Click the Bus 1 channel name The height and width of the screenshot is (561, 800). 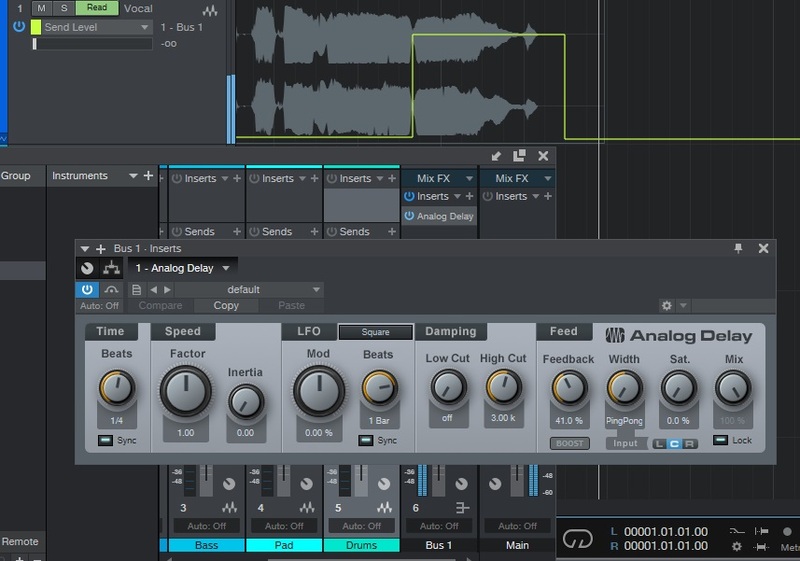click(439, 545)
